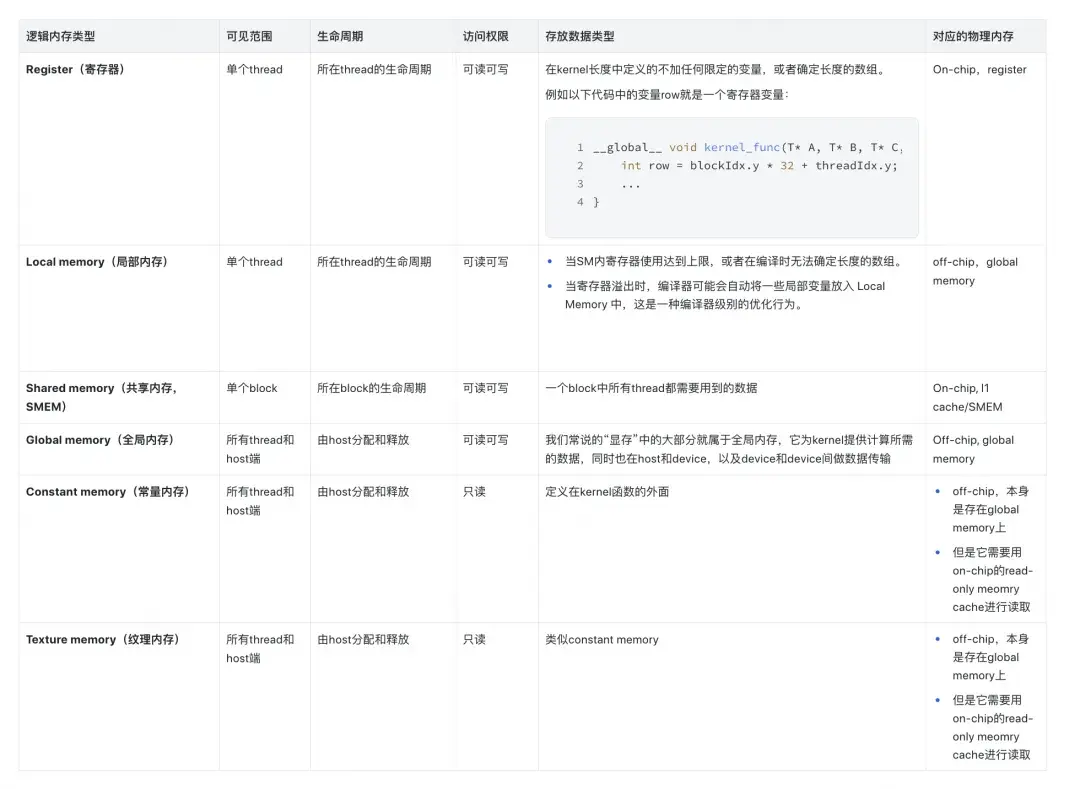The height and width of the screenshot is (789, 1080).
Task: Click 只读 in the Texture memory row
Action: click(x=474, y=640)
